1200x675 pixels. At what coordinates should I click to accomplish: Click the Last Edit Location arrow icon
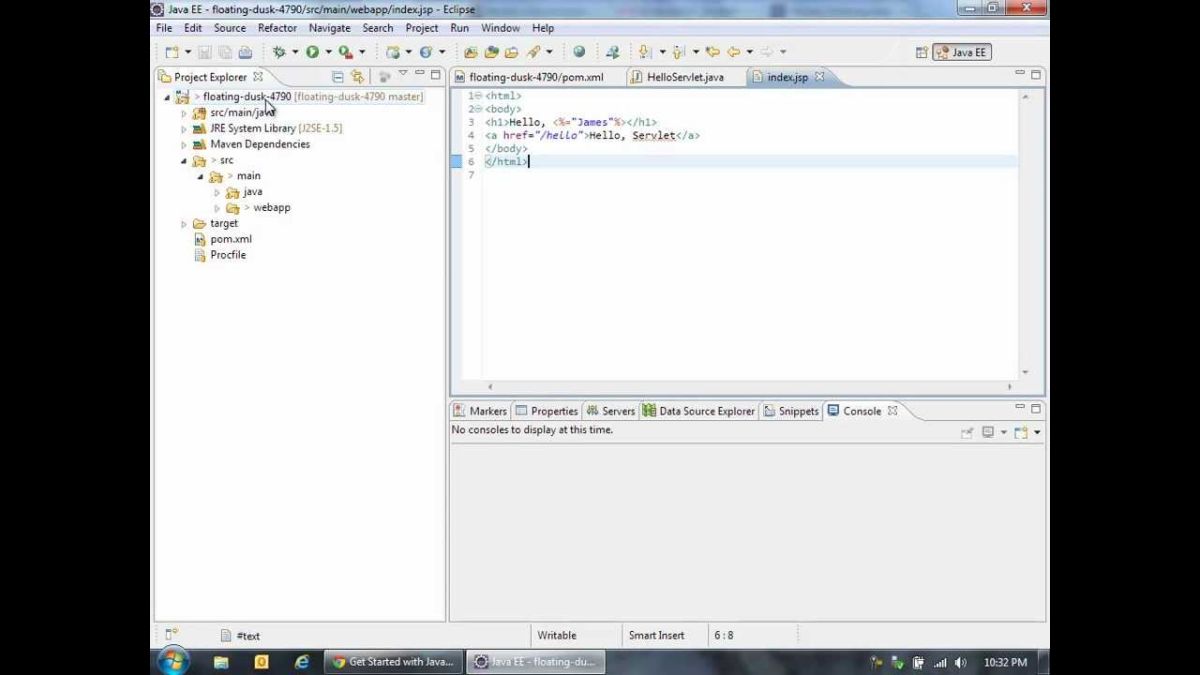pos(712,52)
